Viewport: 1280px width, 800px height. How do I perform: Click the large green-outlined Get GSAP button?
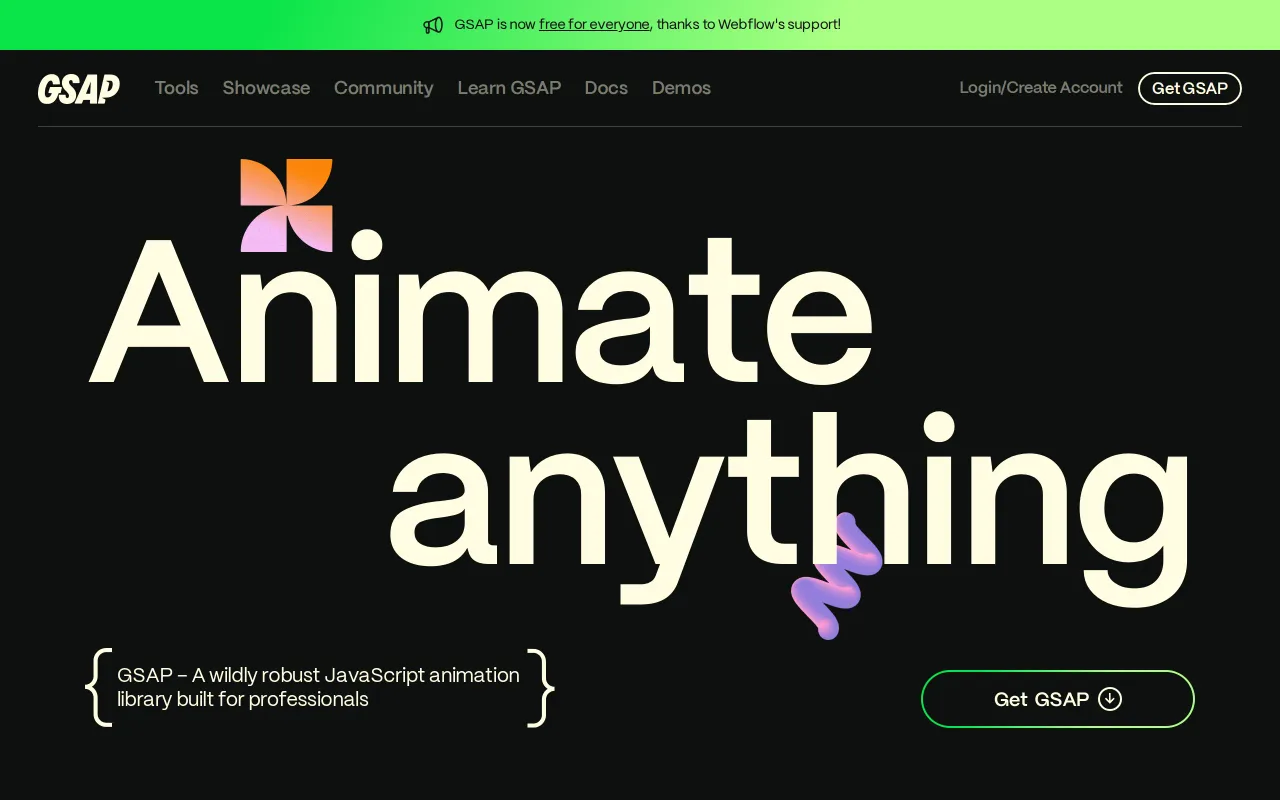tap(1058, 699)
